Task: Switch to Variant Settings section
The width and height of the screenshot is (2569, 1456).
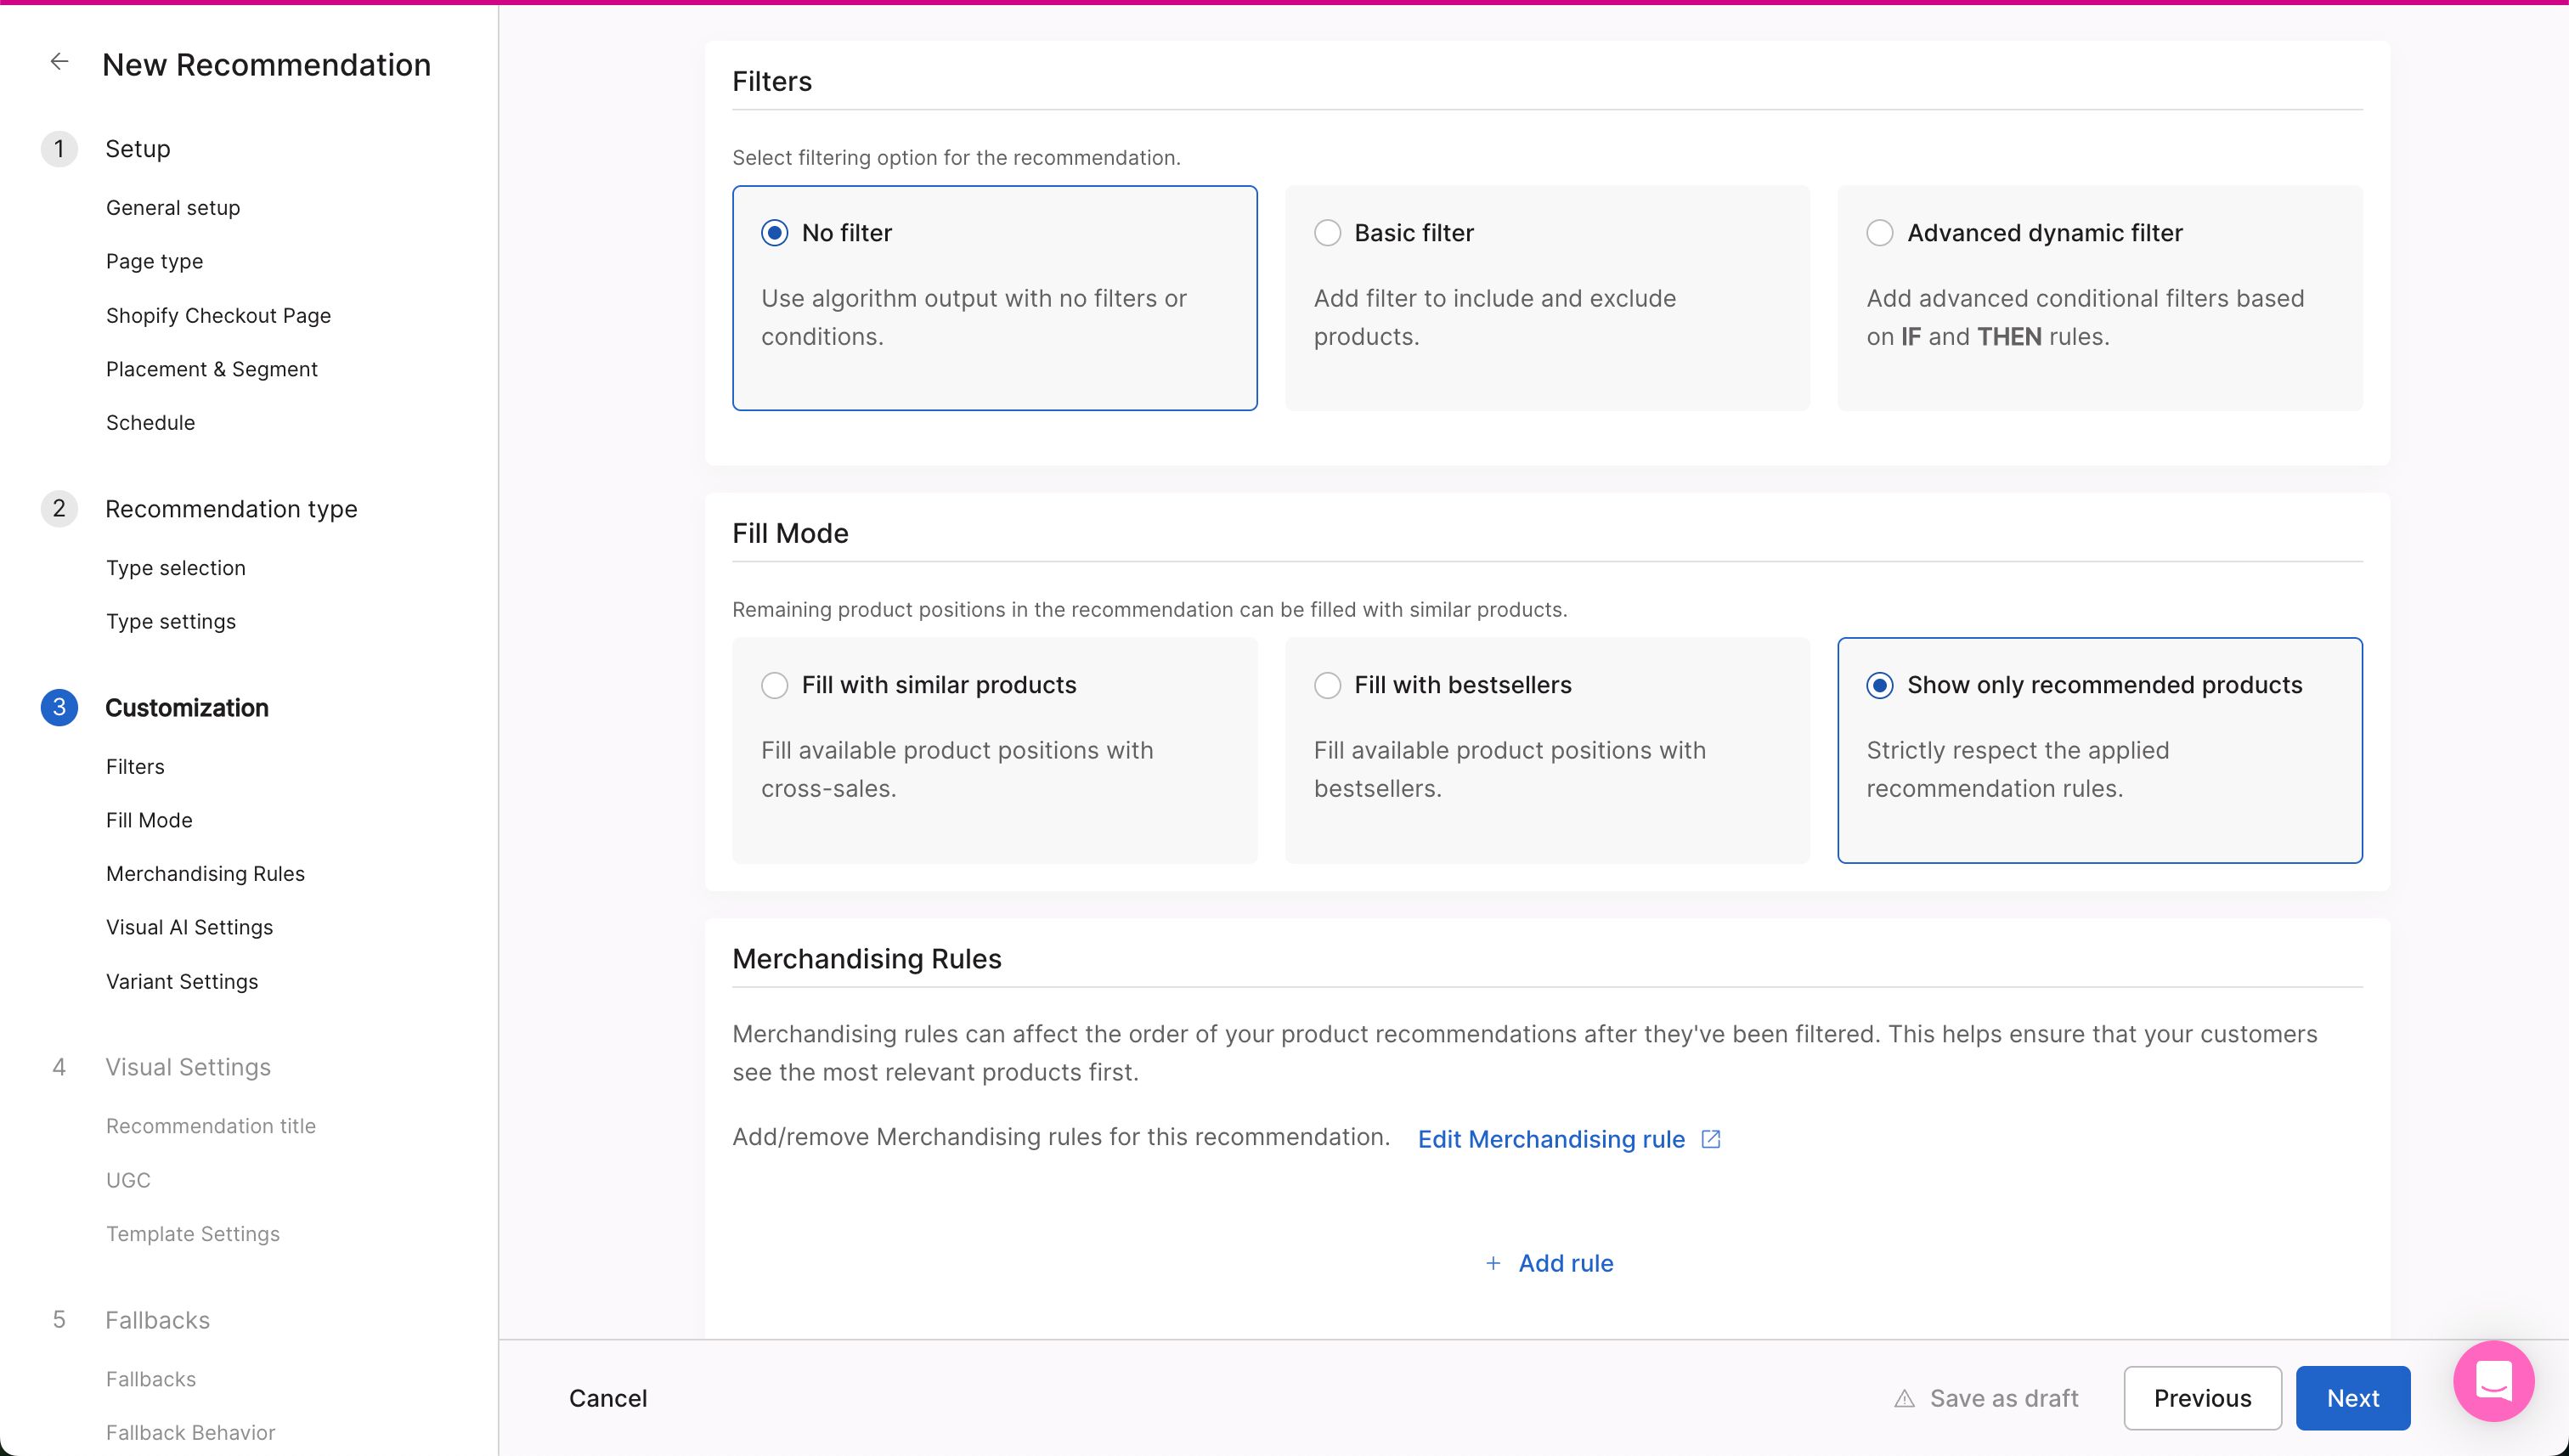Action: [182, 981]
